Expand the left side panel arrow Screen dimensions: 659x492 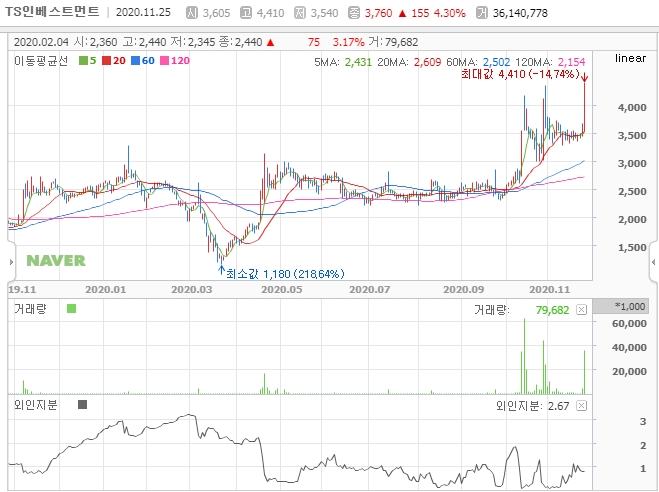(x=11, y=262)
